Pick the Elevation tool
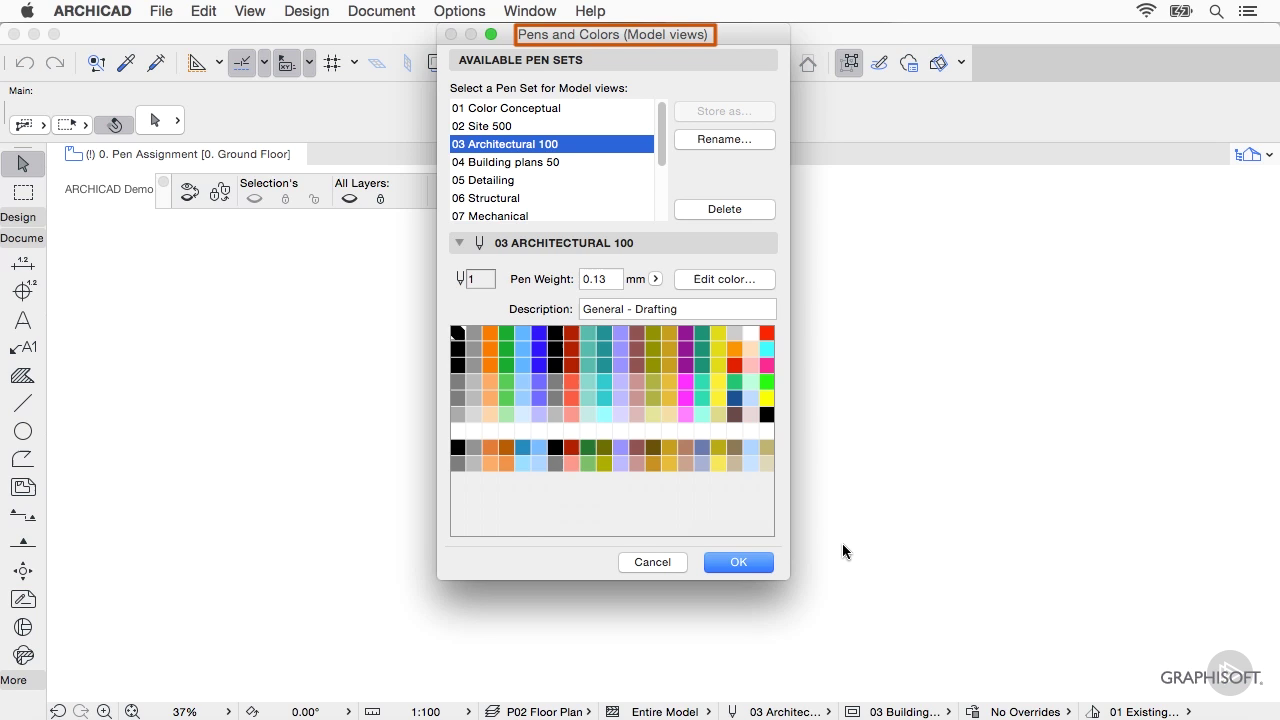This screenshot has height=720, width=1280. pos(23,543)
